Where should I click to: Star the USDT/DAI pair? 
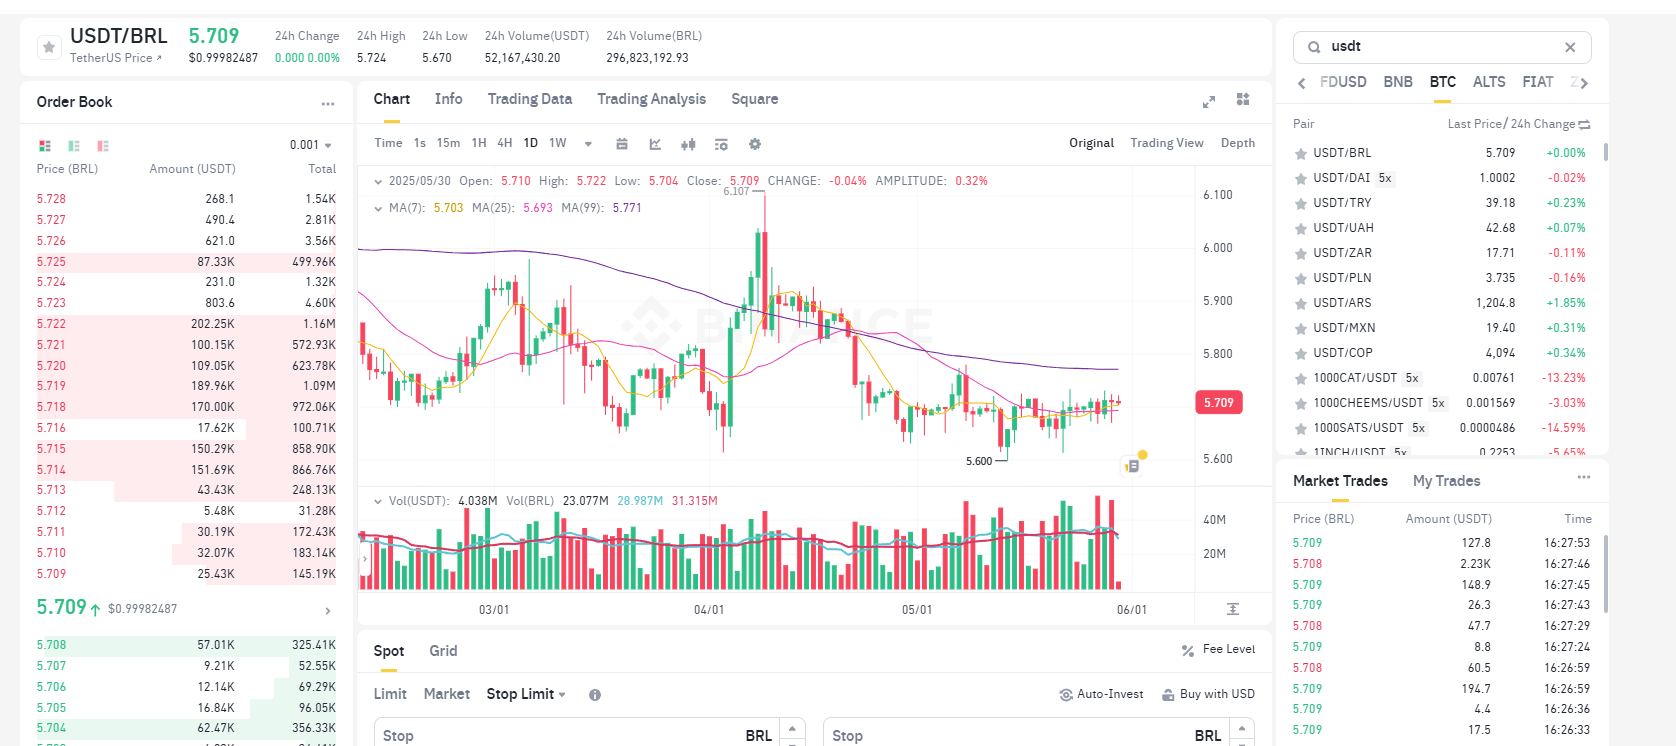tap(1301, 179)
